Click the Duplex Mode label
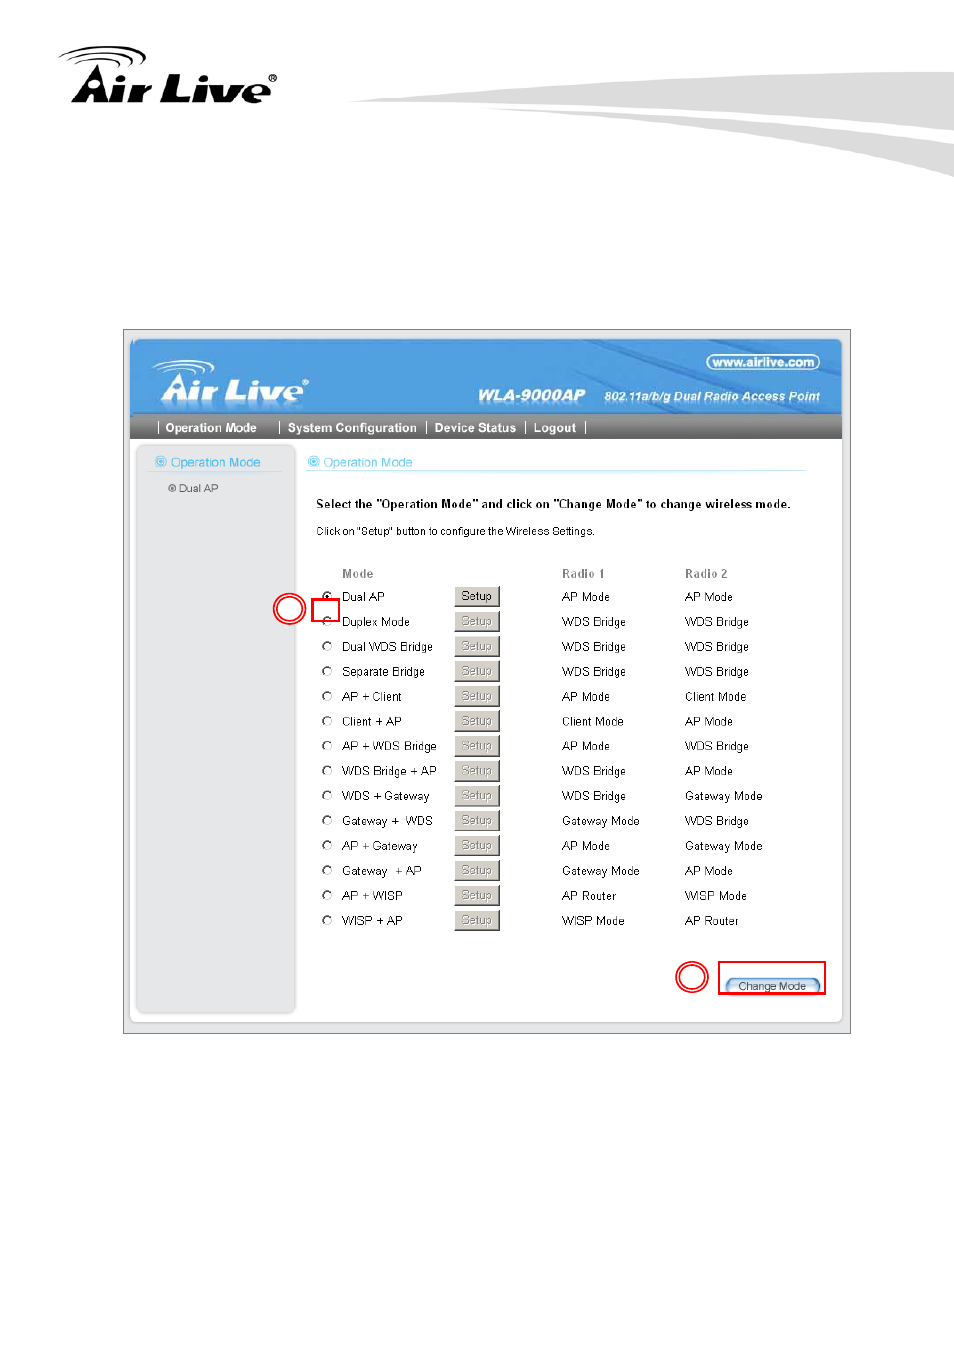 (376, 622)
